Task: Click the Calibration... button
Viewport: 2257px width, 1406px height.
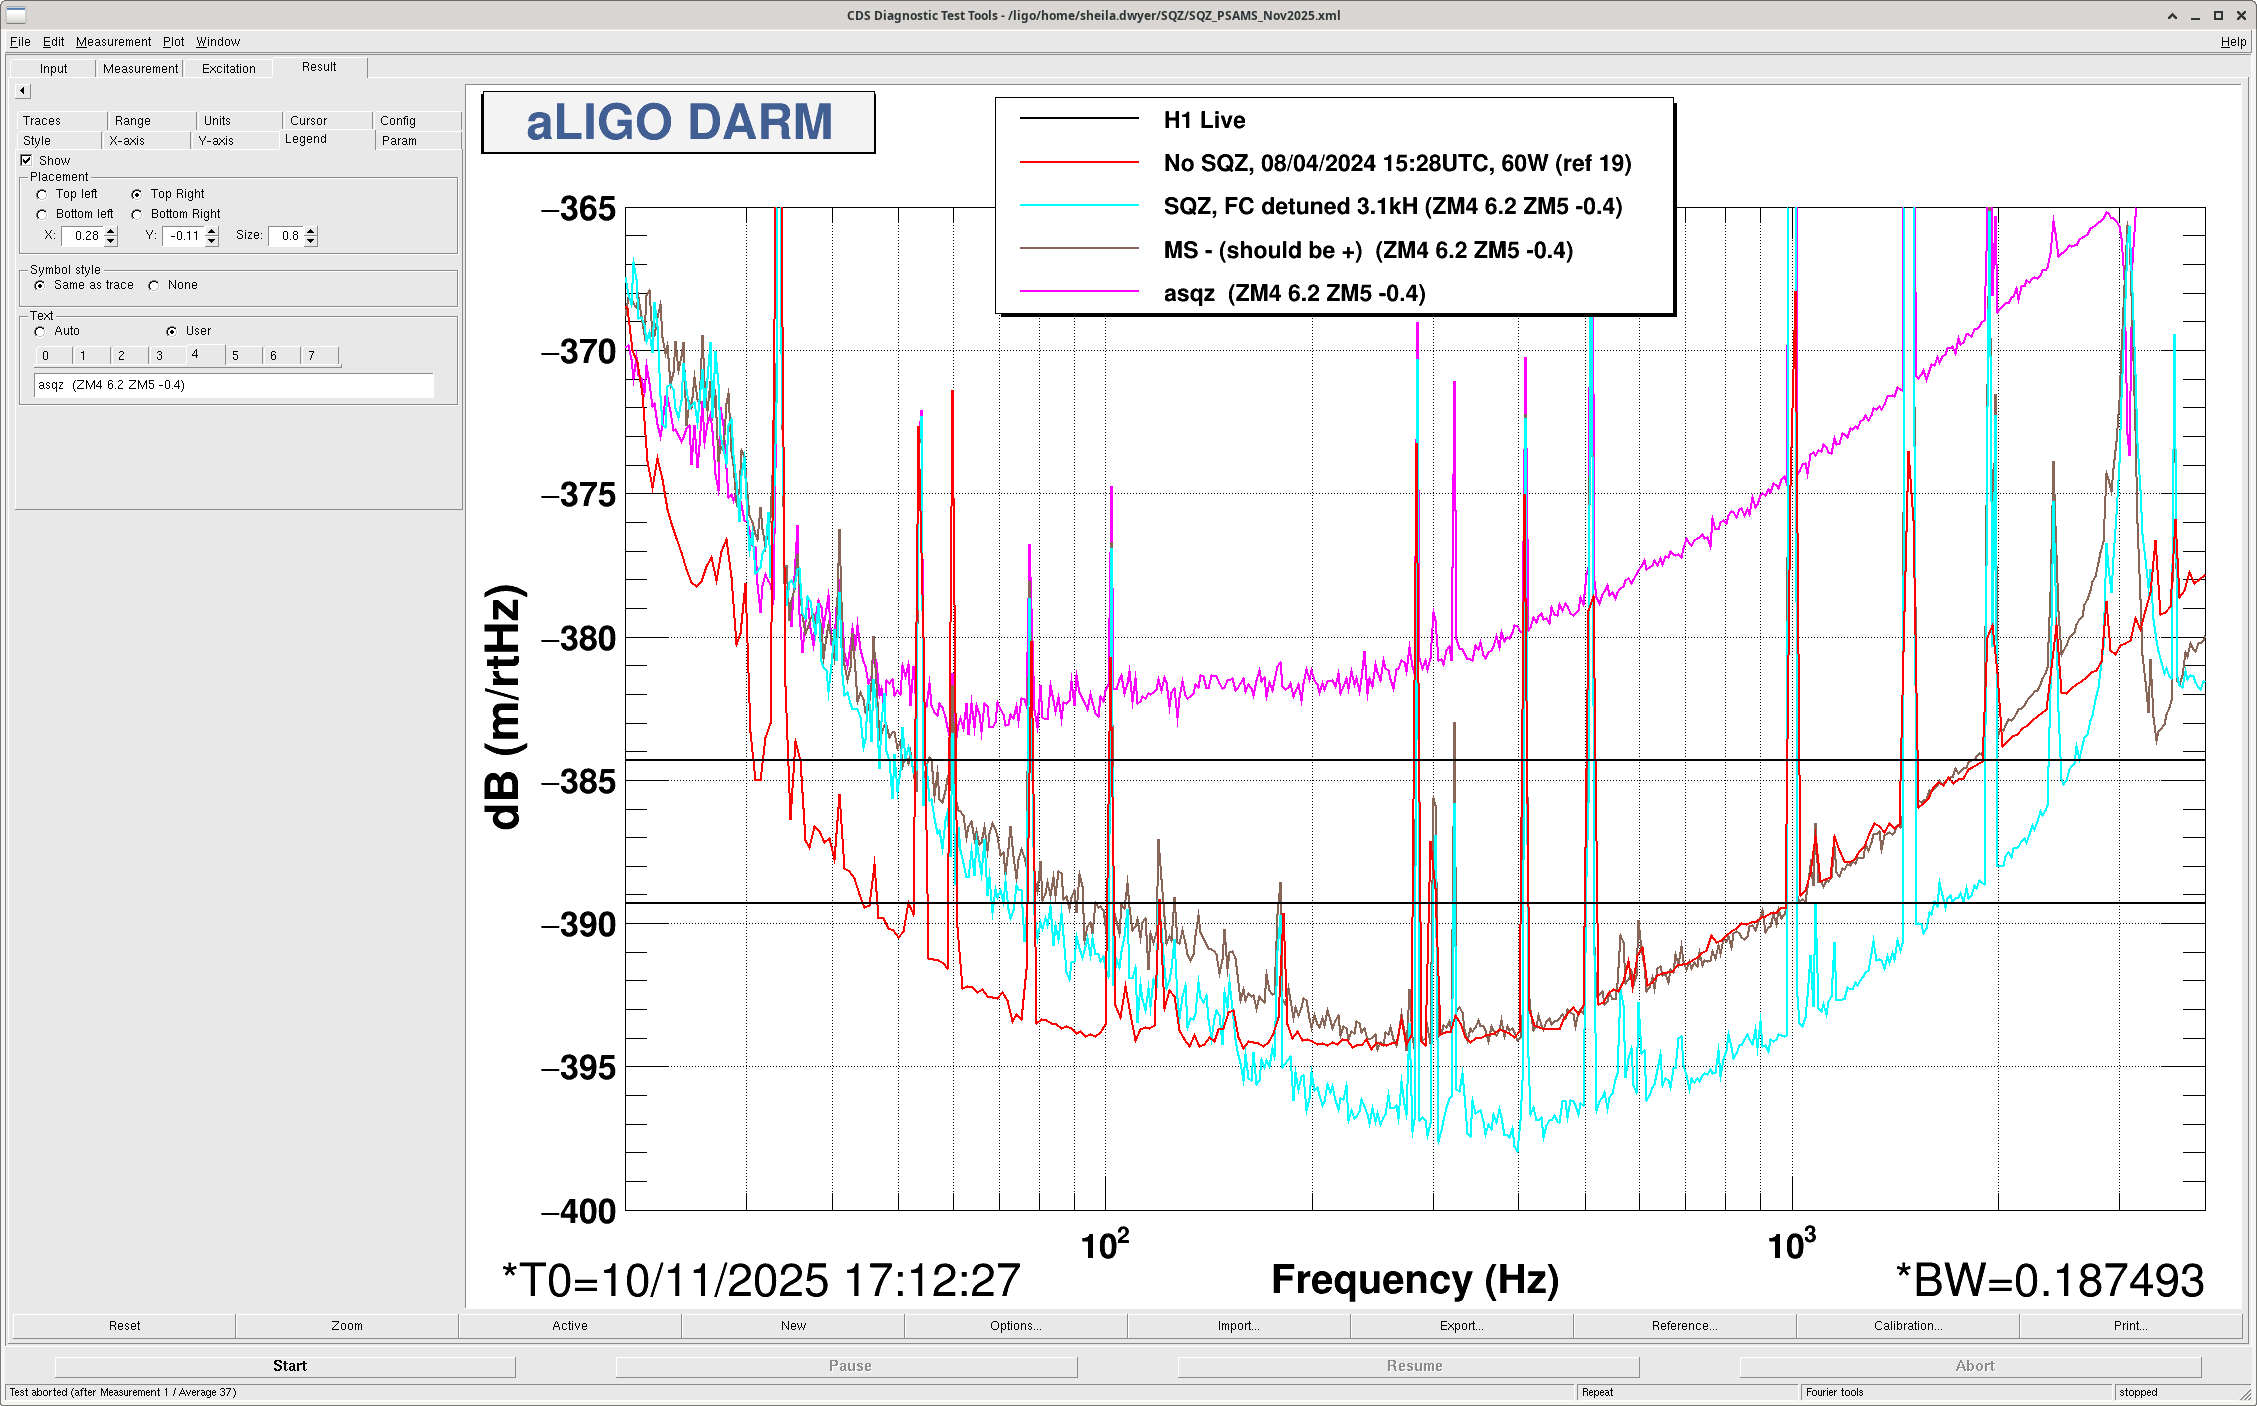Action: pos(1907,1326)
